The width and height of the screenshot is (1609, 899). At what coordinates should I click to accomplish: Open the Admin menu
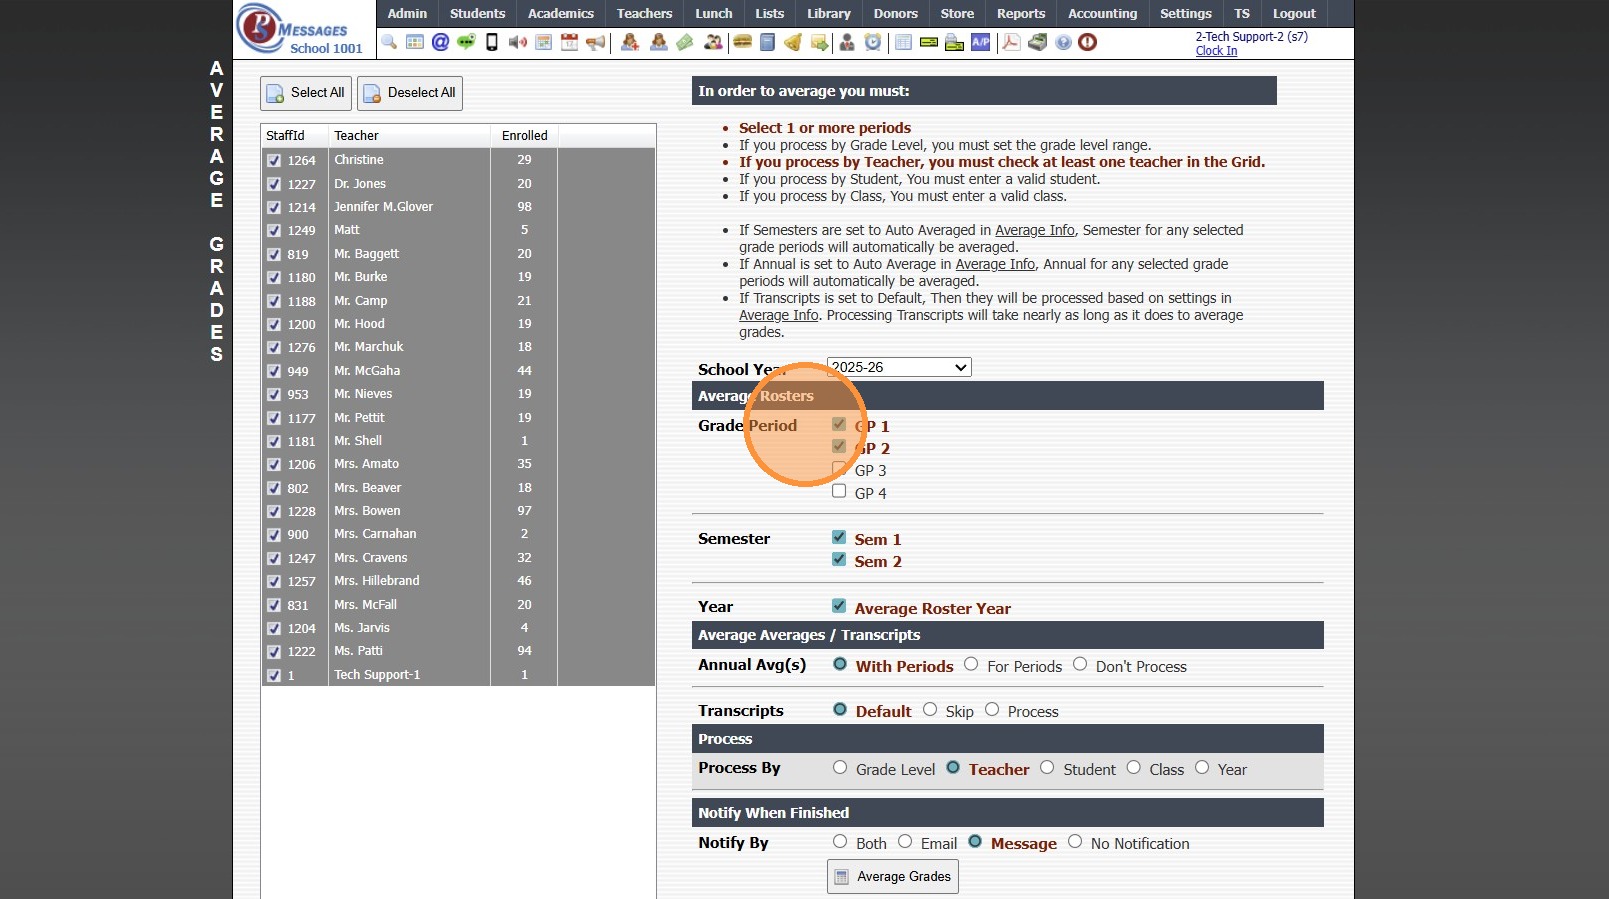(x=407, y=13)
